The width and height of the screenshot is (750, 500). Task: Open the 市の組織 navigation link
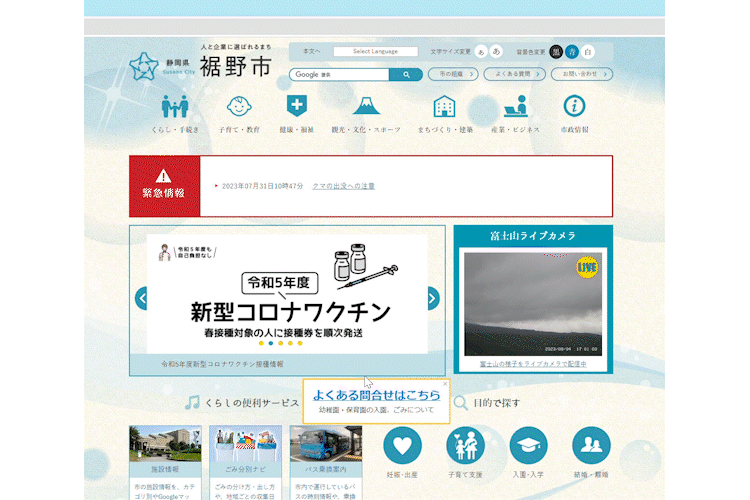[451, 74]
